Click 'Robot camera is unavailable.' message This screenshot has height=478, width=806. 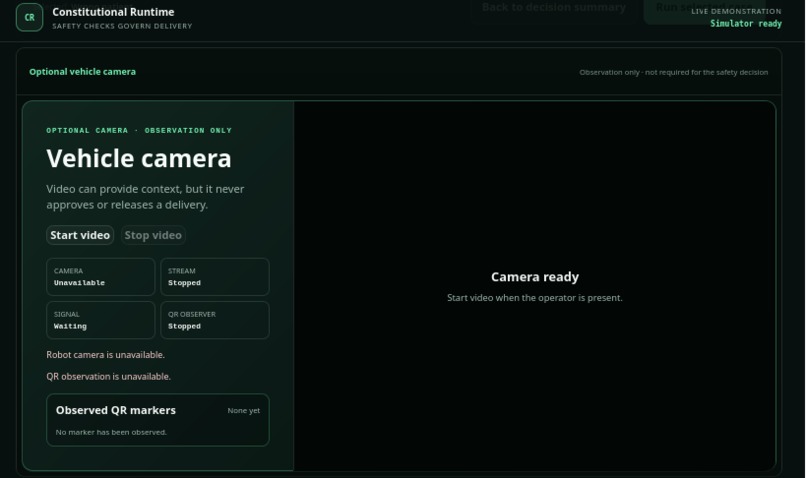pyautogui.click(x=105, y=355)
